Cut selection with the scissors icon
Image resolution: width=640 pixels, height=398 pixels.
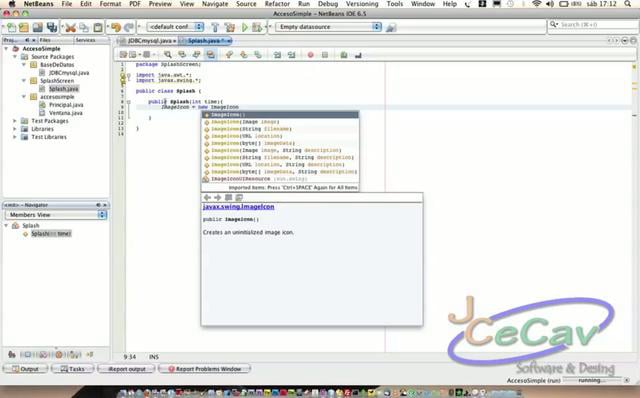pyautogui.click(x=71, y=27)
